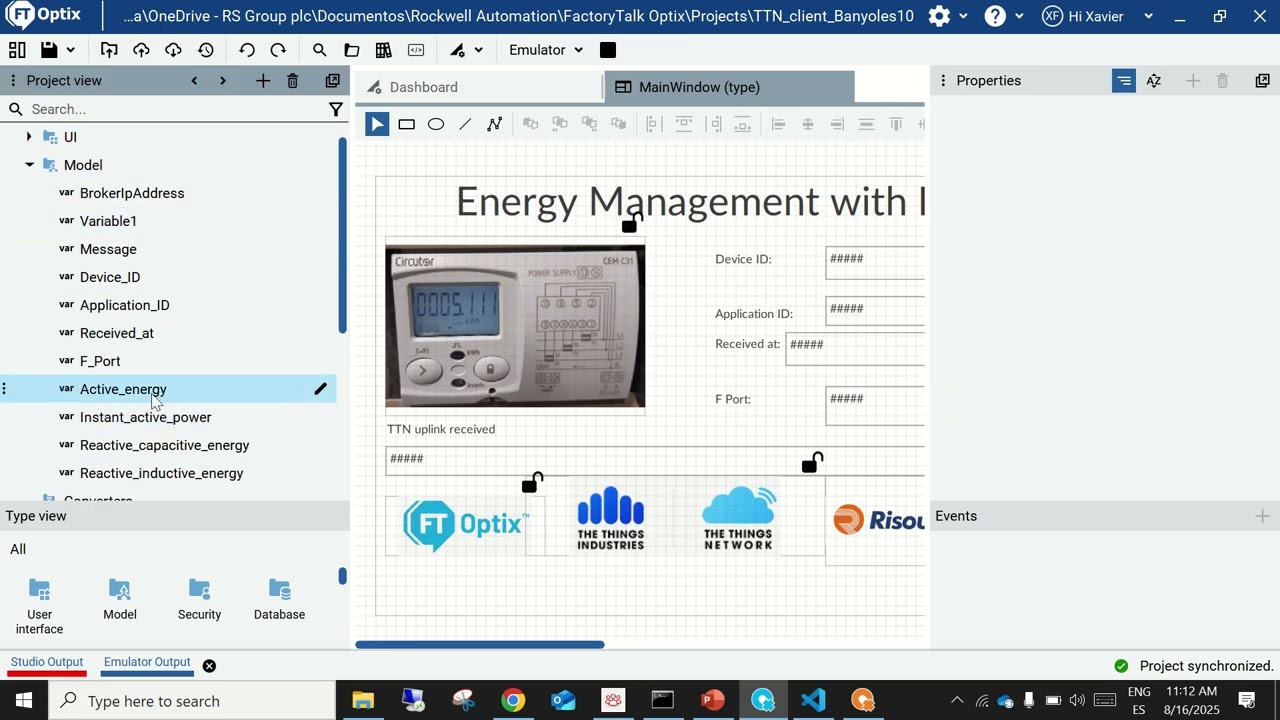
Task: Click the energy meter photo on canvas
Action: 515,326
